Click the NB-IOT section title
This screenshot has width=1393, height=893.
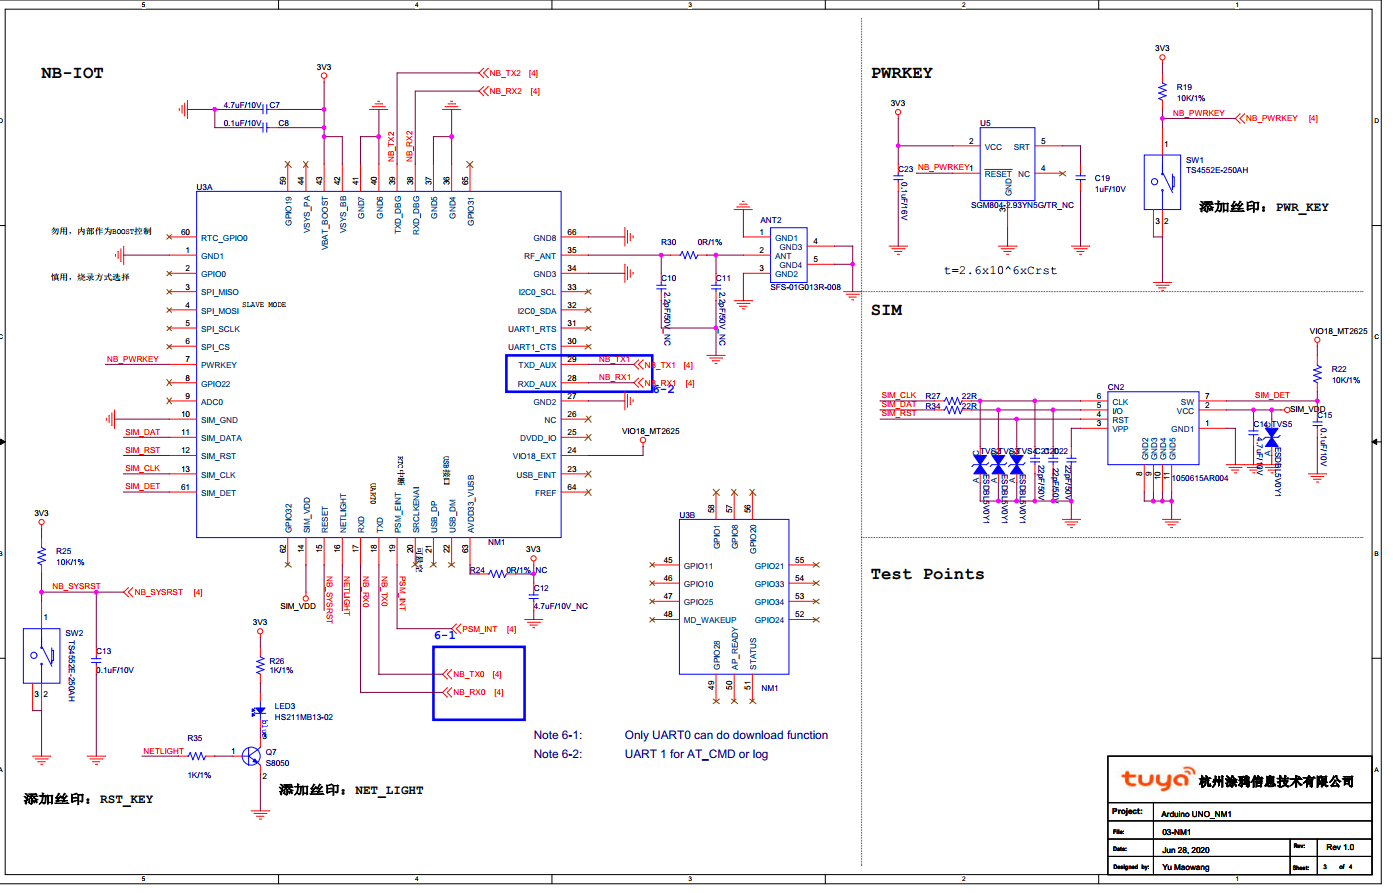click(x=72, y=73)
